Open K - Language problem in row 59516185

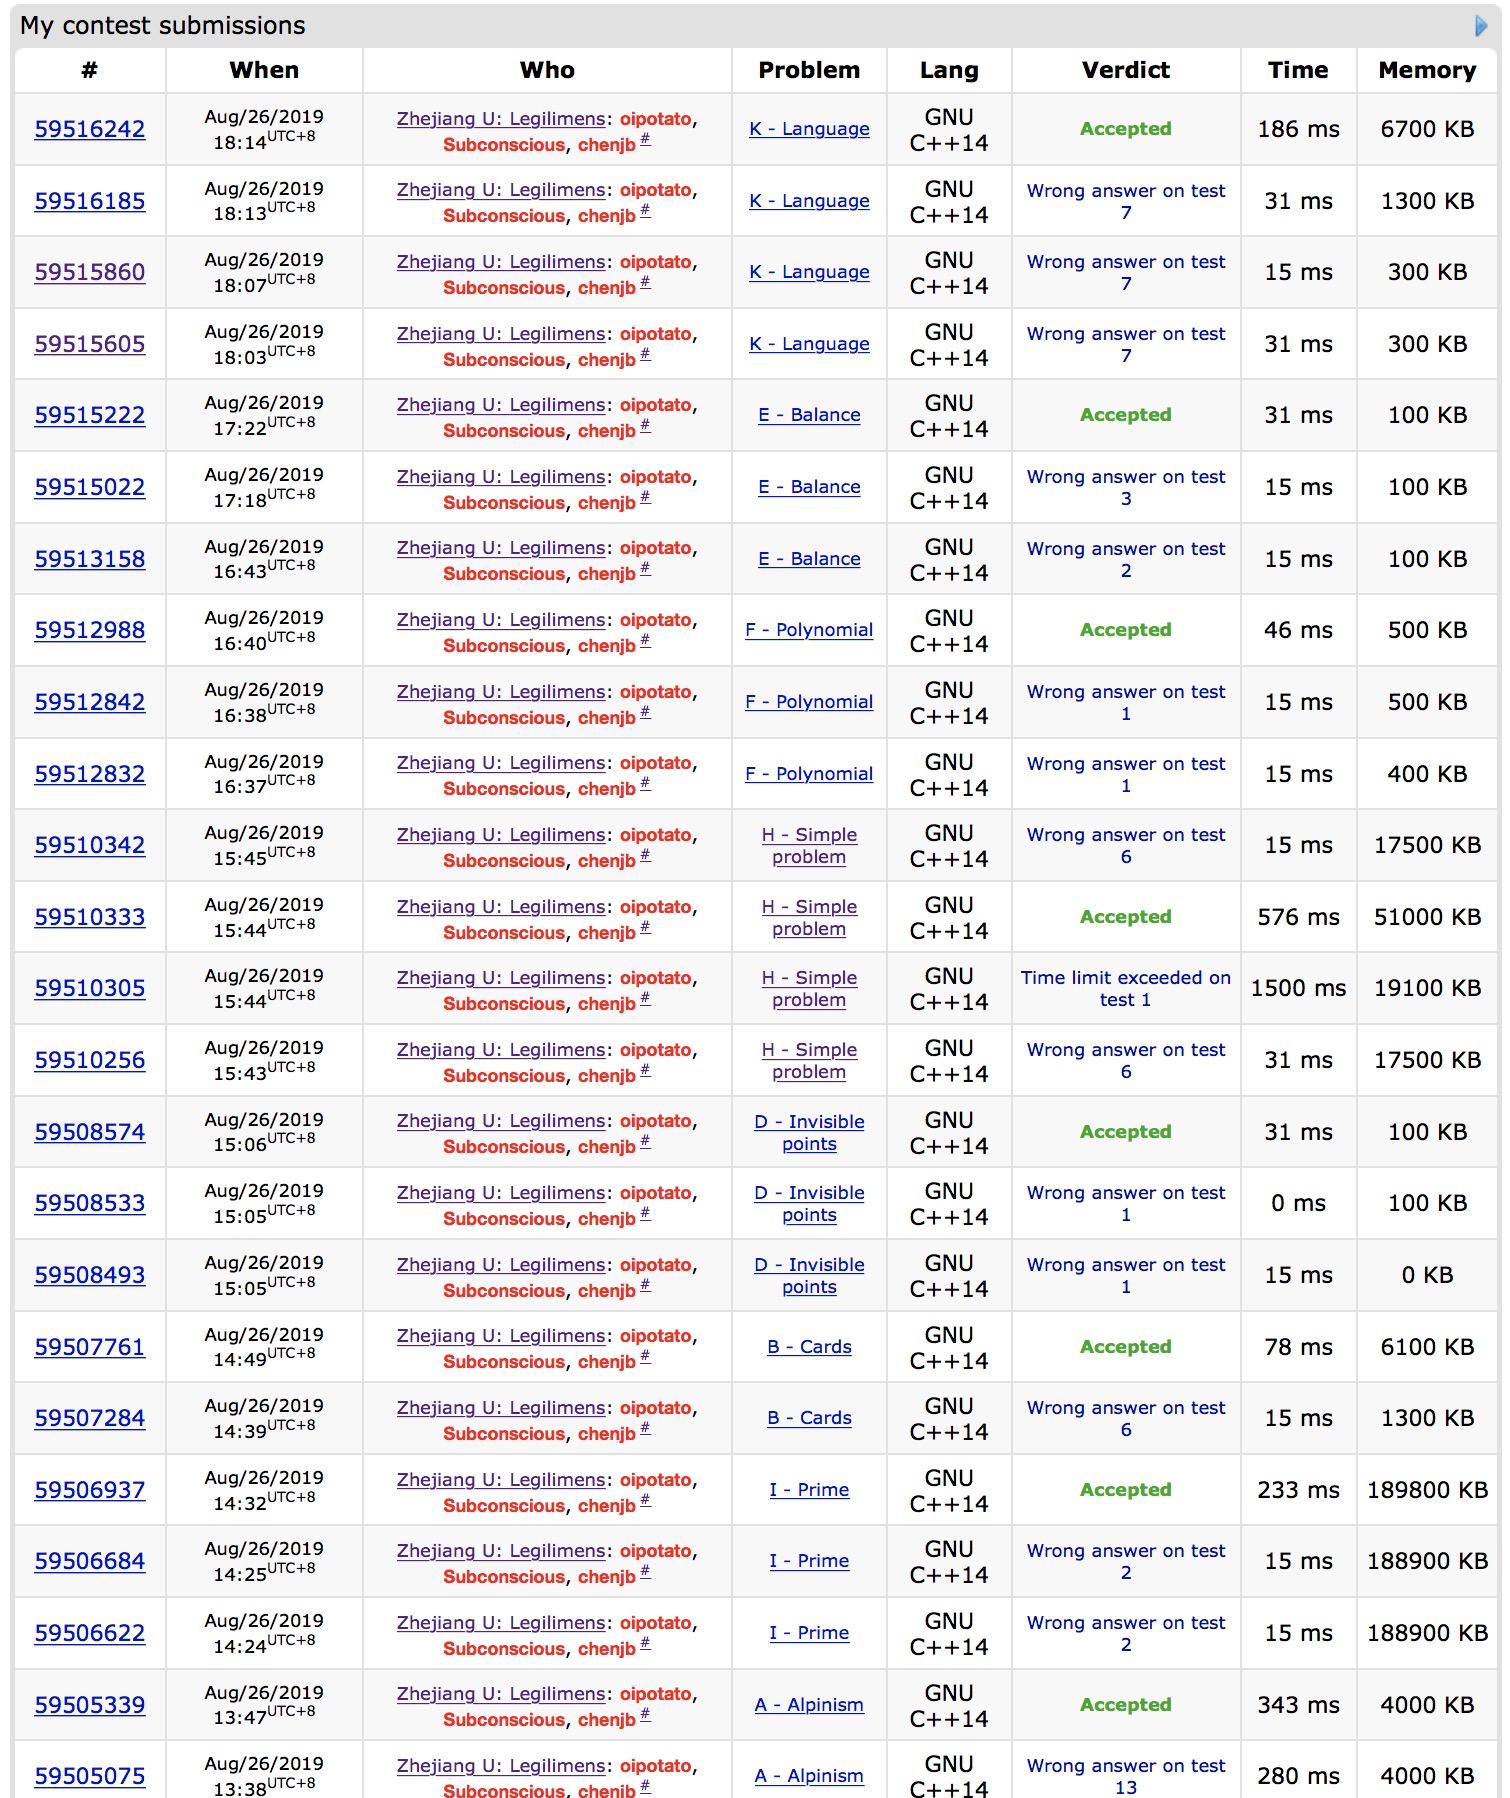click(809, 201)
